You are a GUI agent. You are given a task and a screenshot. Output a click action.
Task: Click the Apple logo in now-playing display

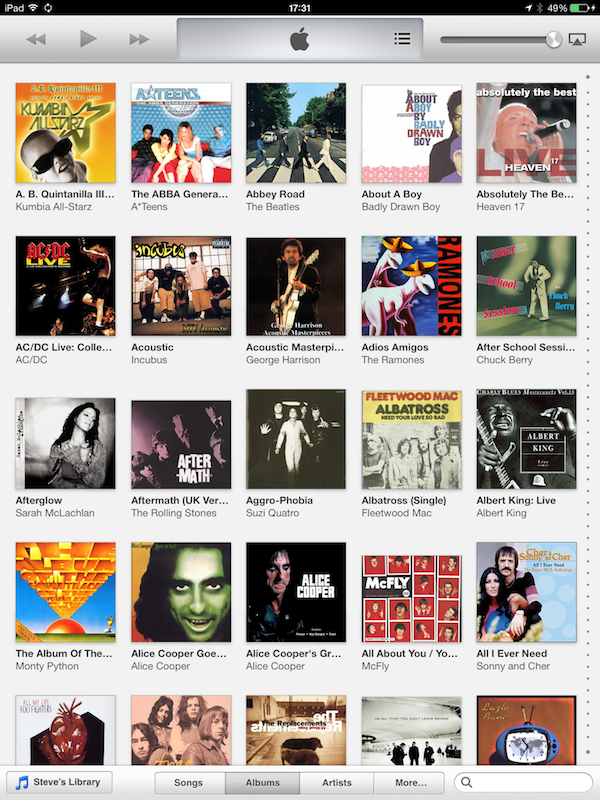click(x=299, y=39)
